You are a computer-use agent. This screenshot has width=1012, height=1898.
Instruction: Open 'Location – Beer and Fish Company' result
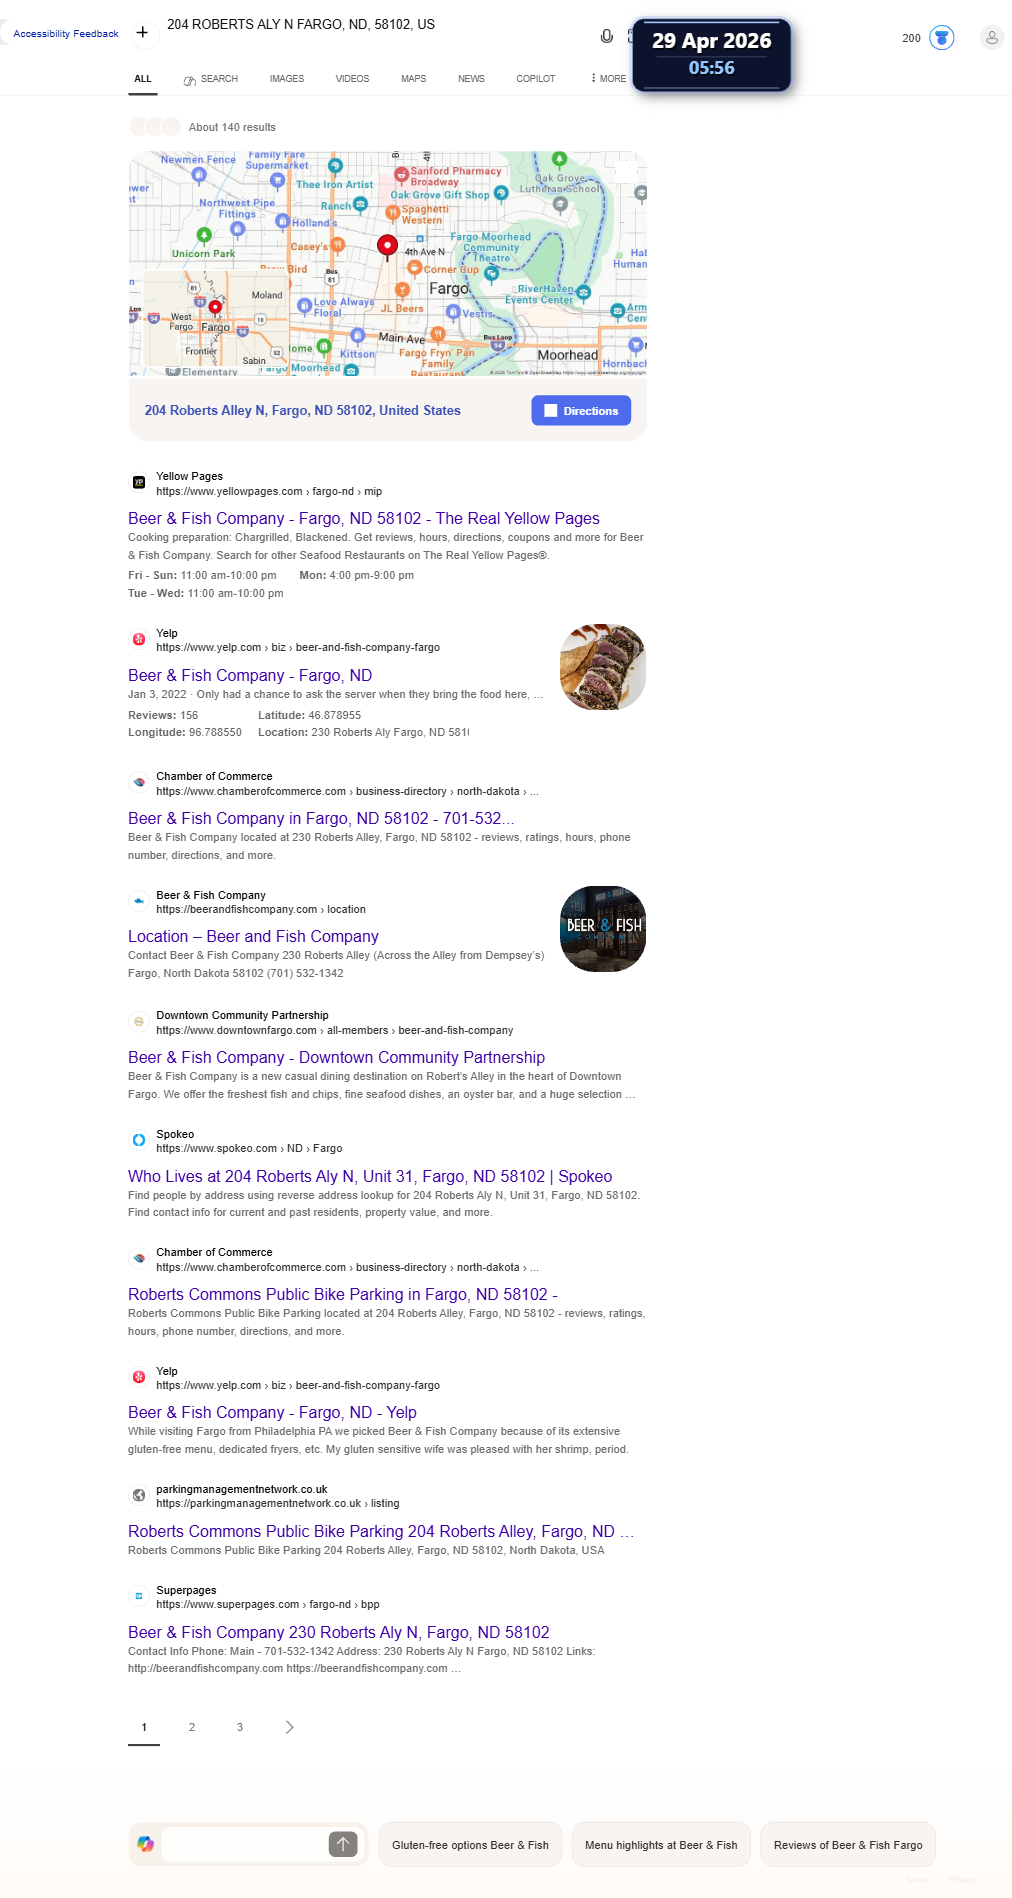tap(253, 937)
